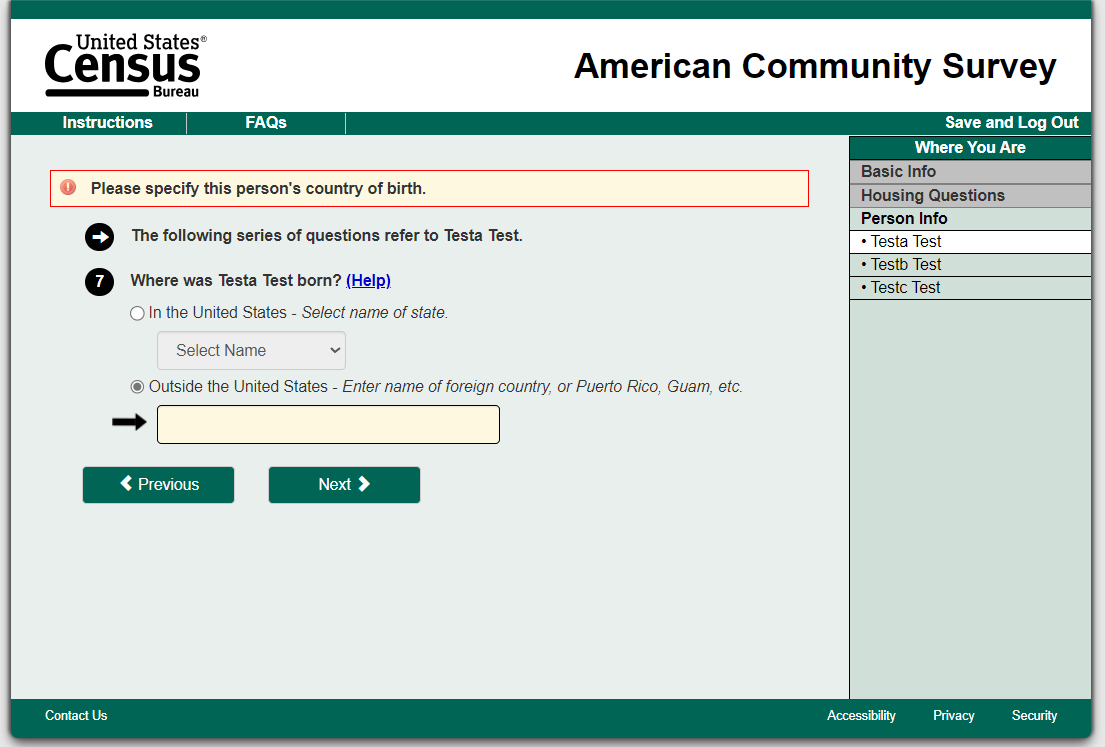Image resolution: width=1105 pixels, height=747 pixels.
Task: Select 'Outside the United States' radio button
Action: [x=138, y=387]
